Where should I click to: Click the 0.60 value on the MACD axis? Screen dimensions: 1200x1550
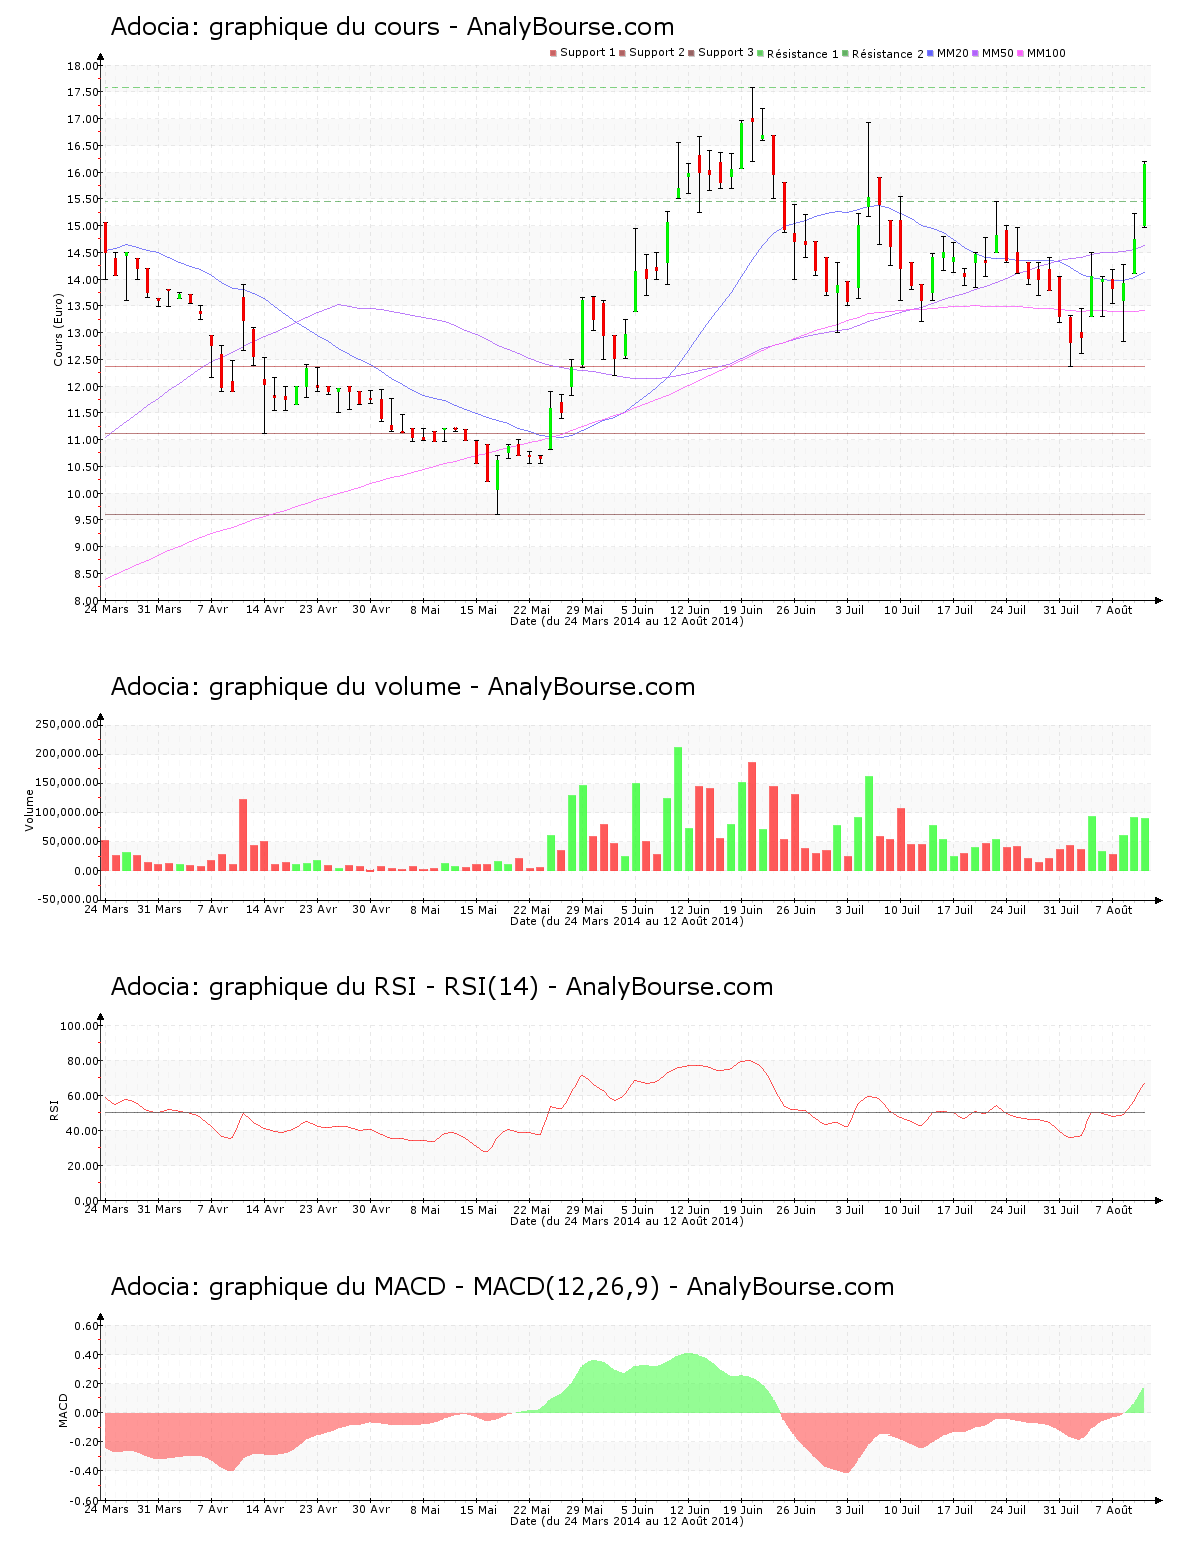(x=86, y=1326)
